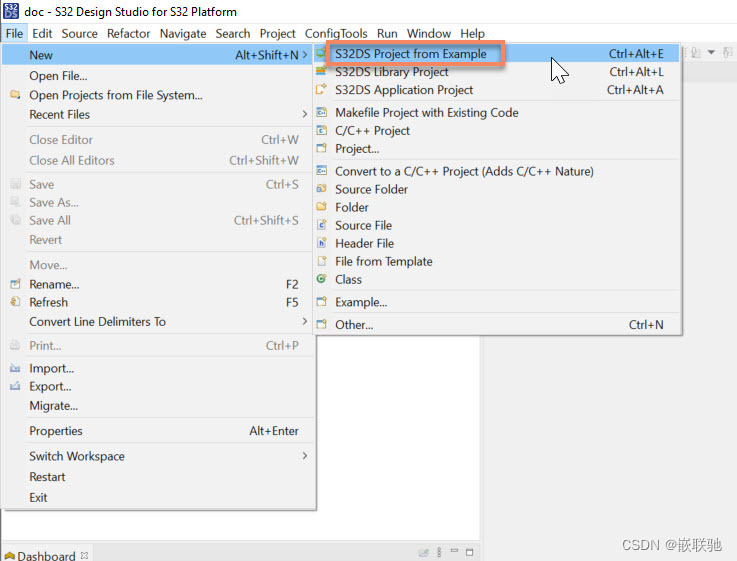
Task: Open the Dashboard panel view menu
Action: (x=439, y=552)
